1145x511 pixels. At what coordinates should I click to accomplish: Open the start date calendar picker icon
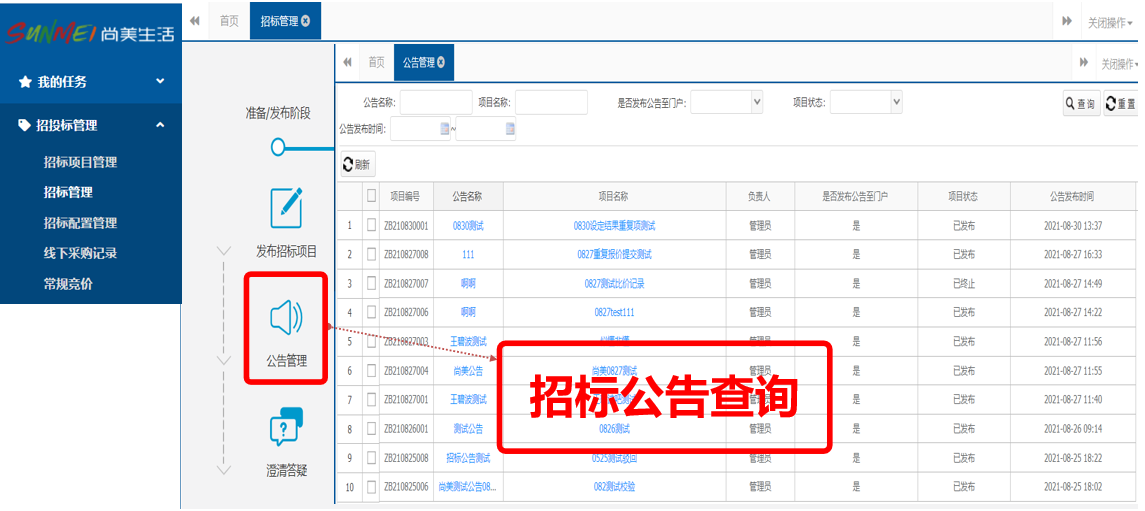(445, 129)
